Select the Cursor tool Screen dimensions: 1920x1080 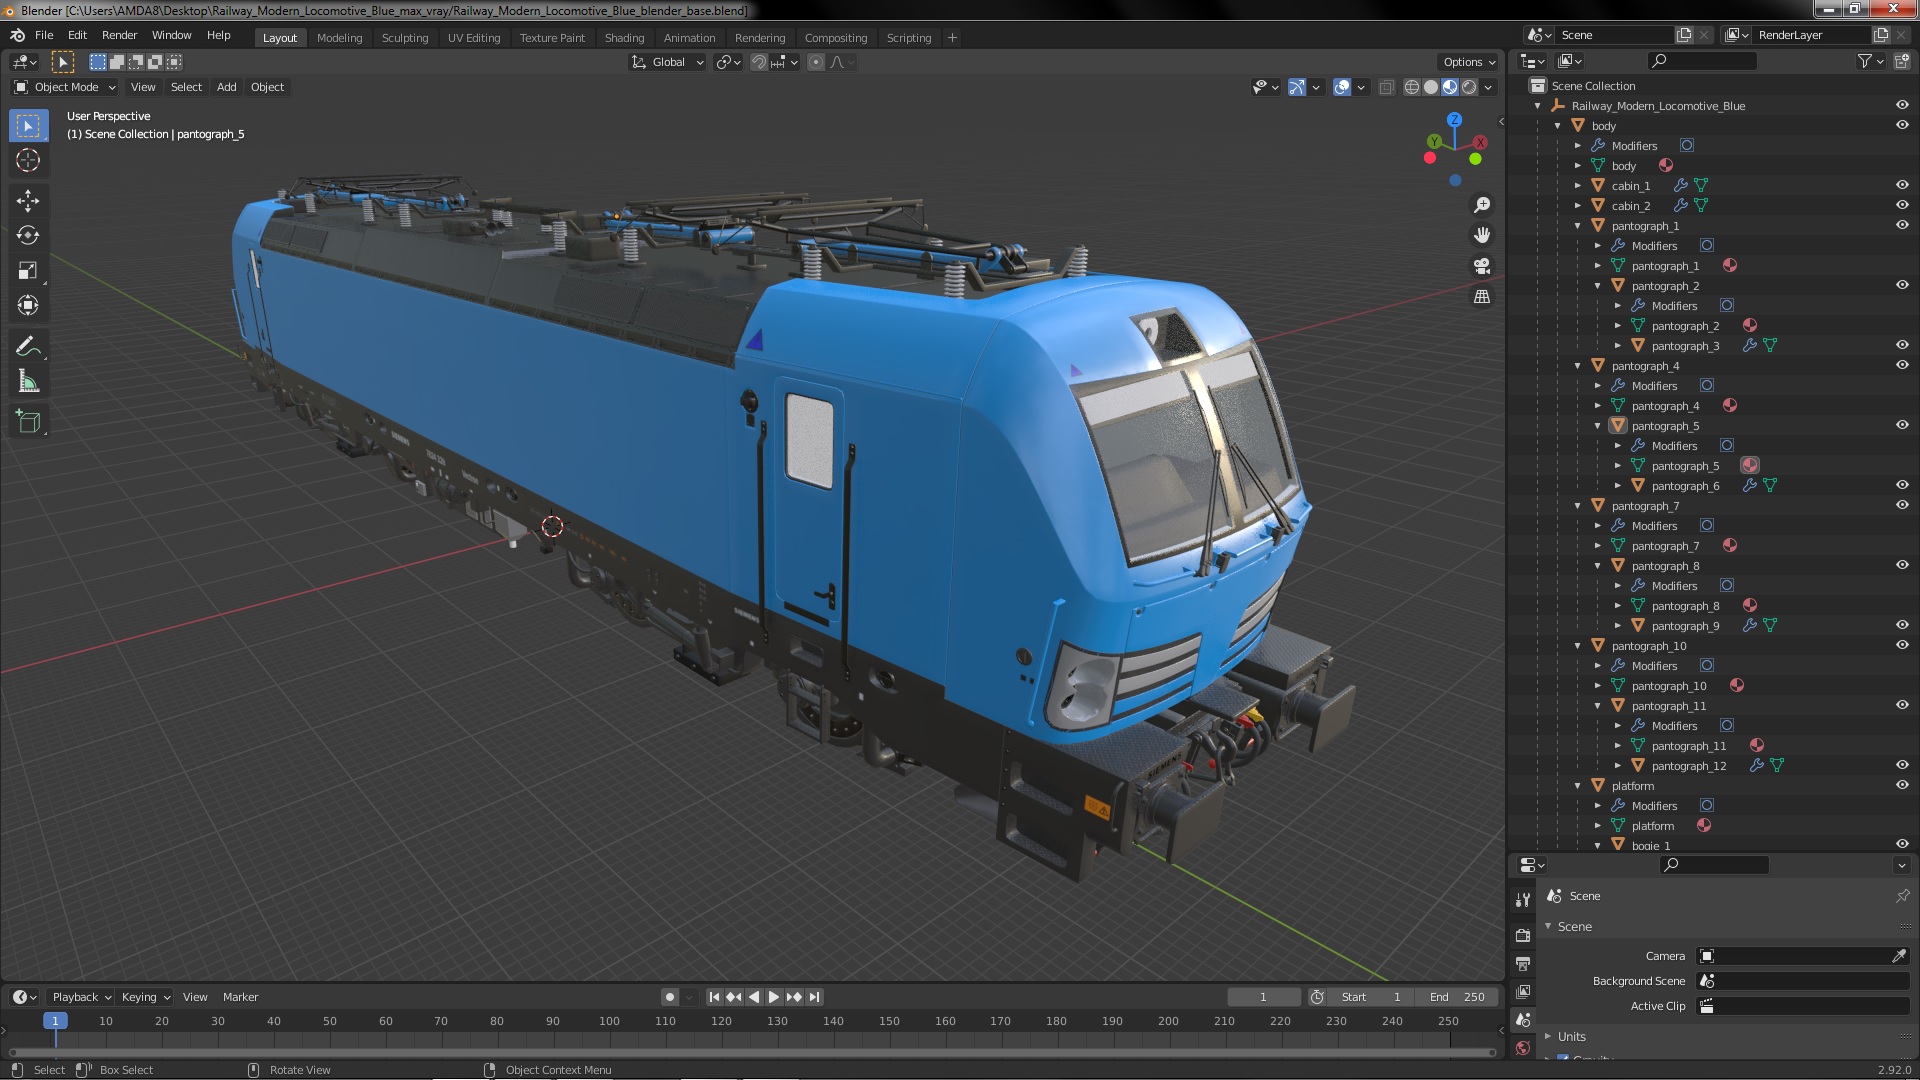[28, 160]
